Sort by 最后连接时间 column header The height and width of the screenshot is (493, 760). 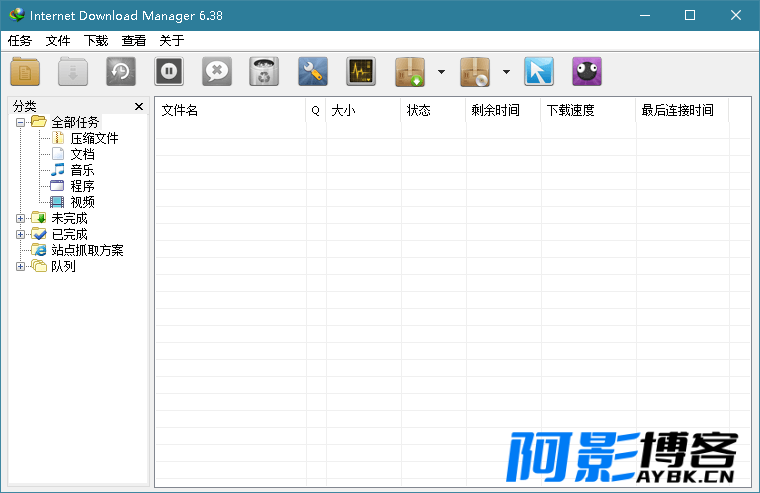[x=682, y=110]
